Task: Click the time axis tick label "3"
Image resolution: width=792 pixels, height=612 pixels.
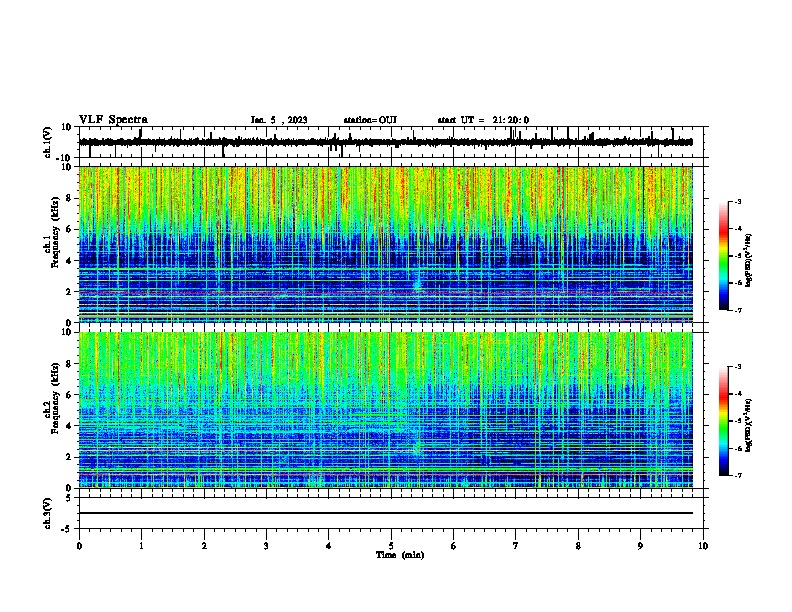Action: point(266,546)
